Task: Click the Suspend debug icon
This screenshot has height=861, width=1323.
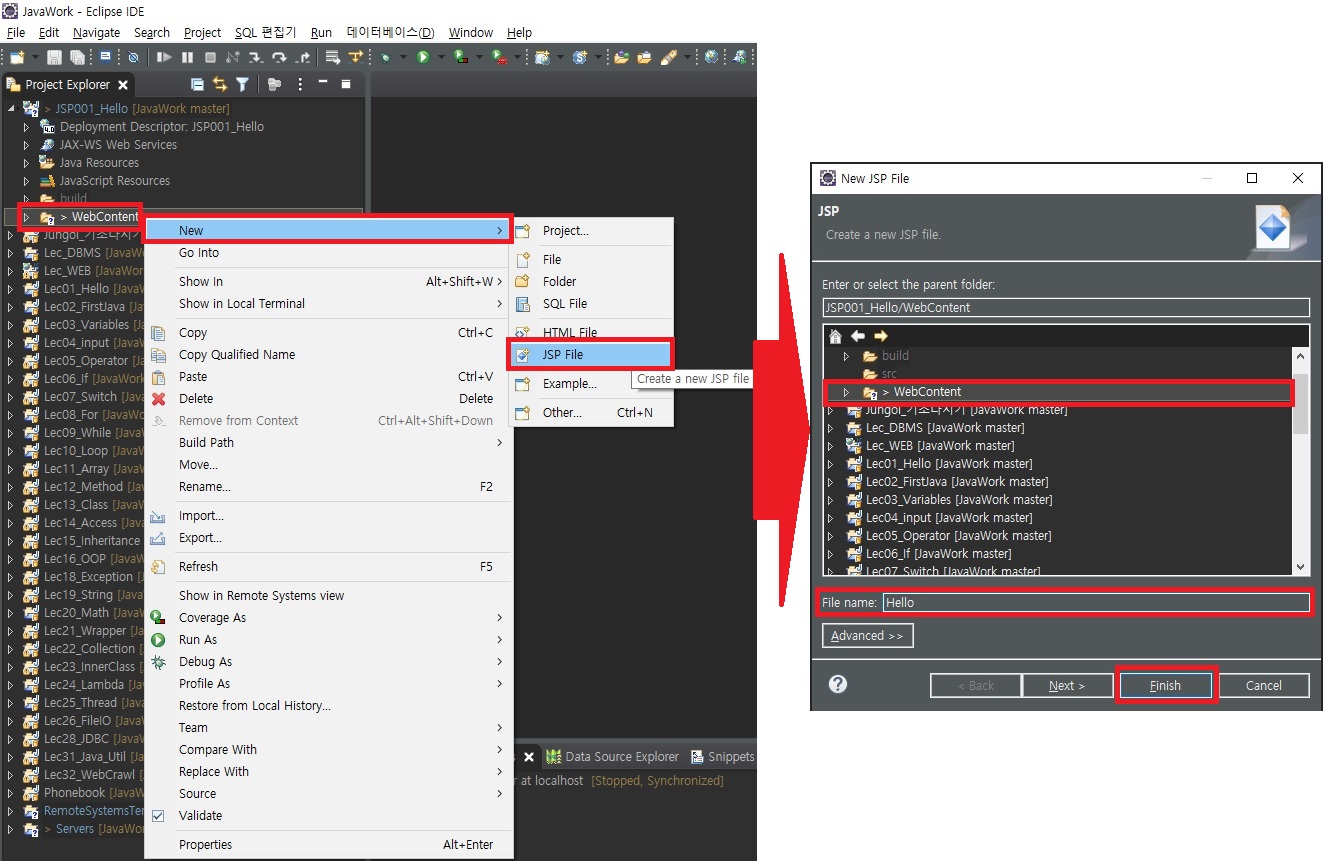Action: (x=187, y=57)
